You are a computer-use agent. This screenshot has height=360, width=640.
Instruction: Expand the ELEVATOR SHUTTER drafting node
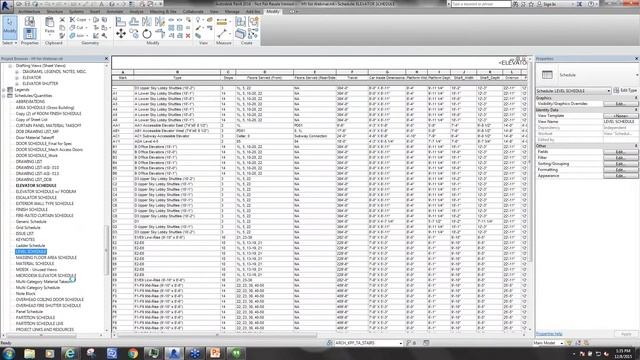click(17, 83)
